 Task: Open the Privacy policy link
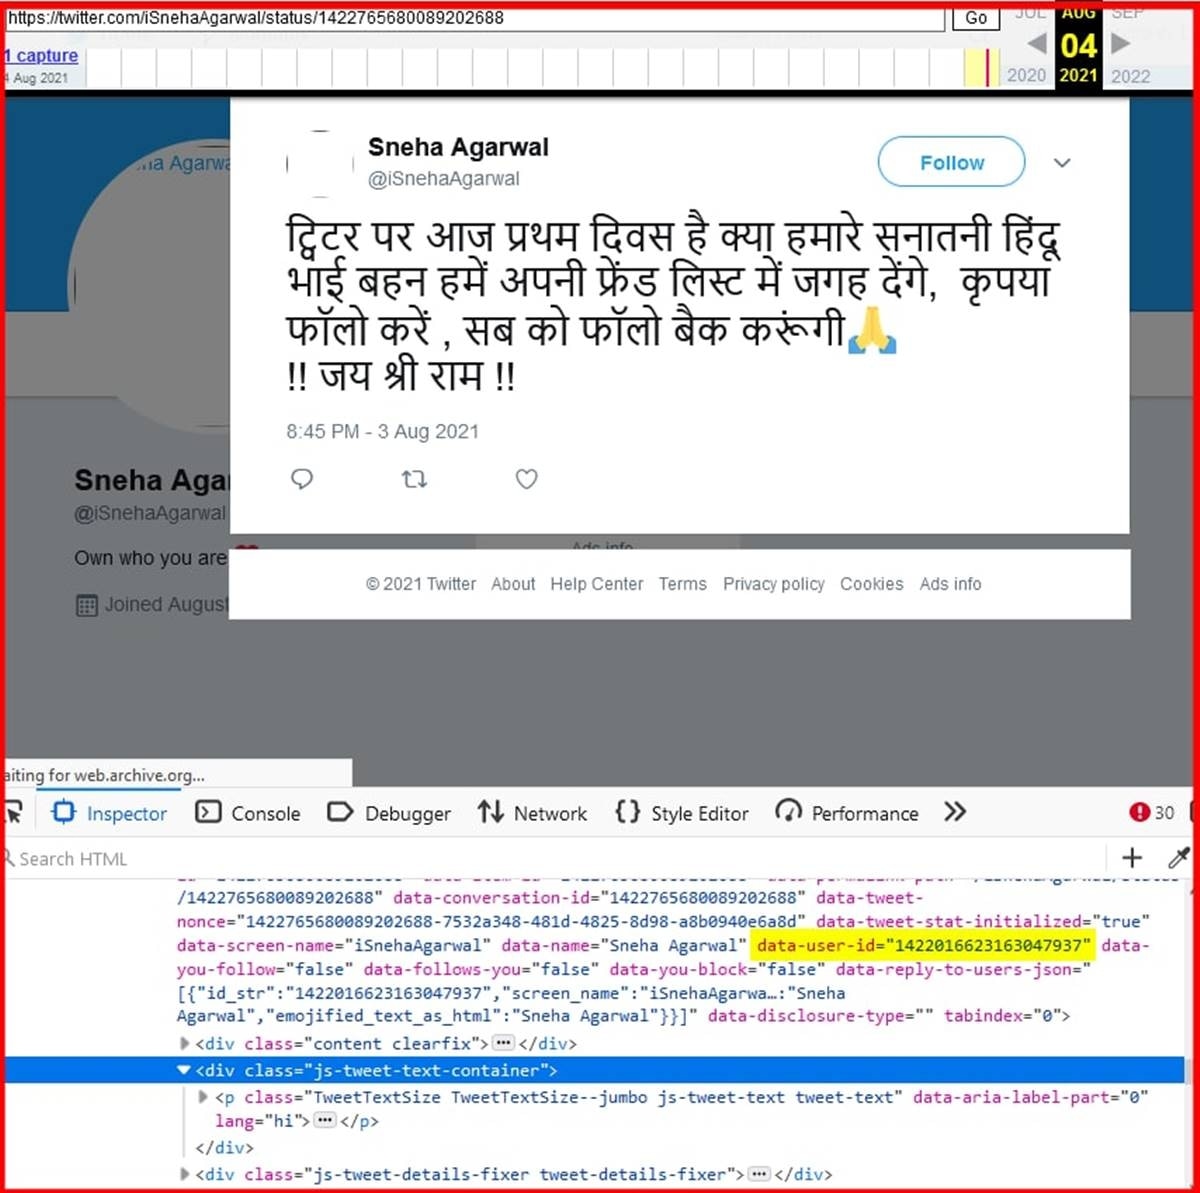774,584
